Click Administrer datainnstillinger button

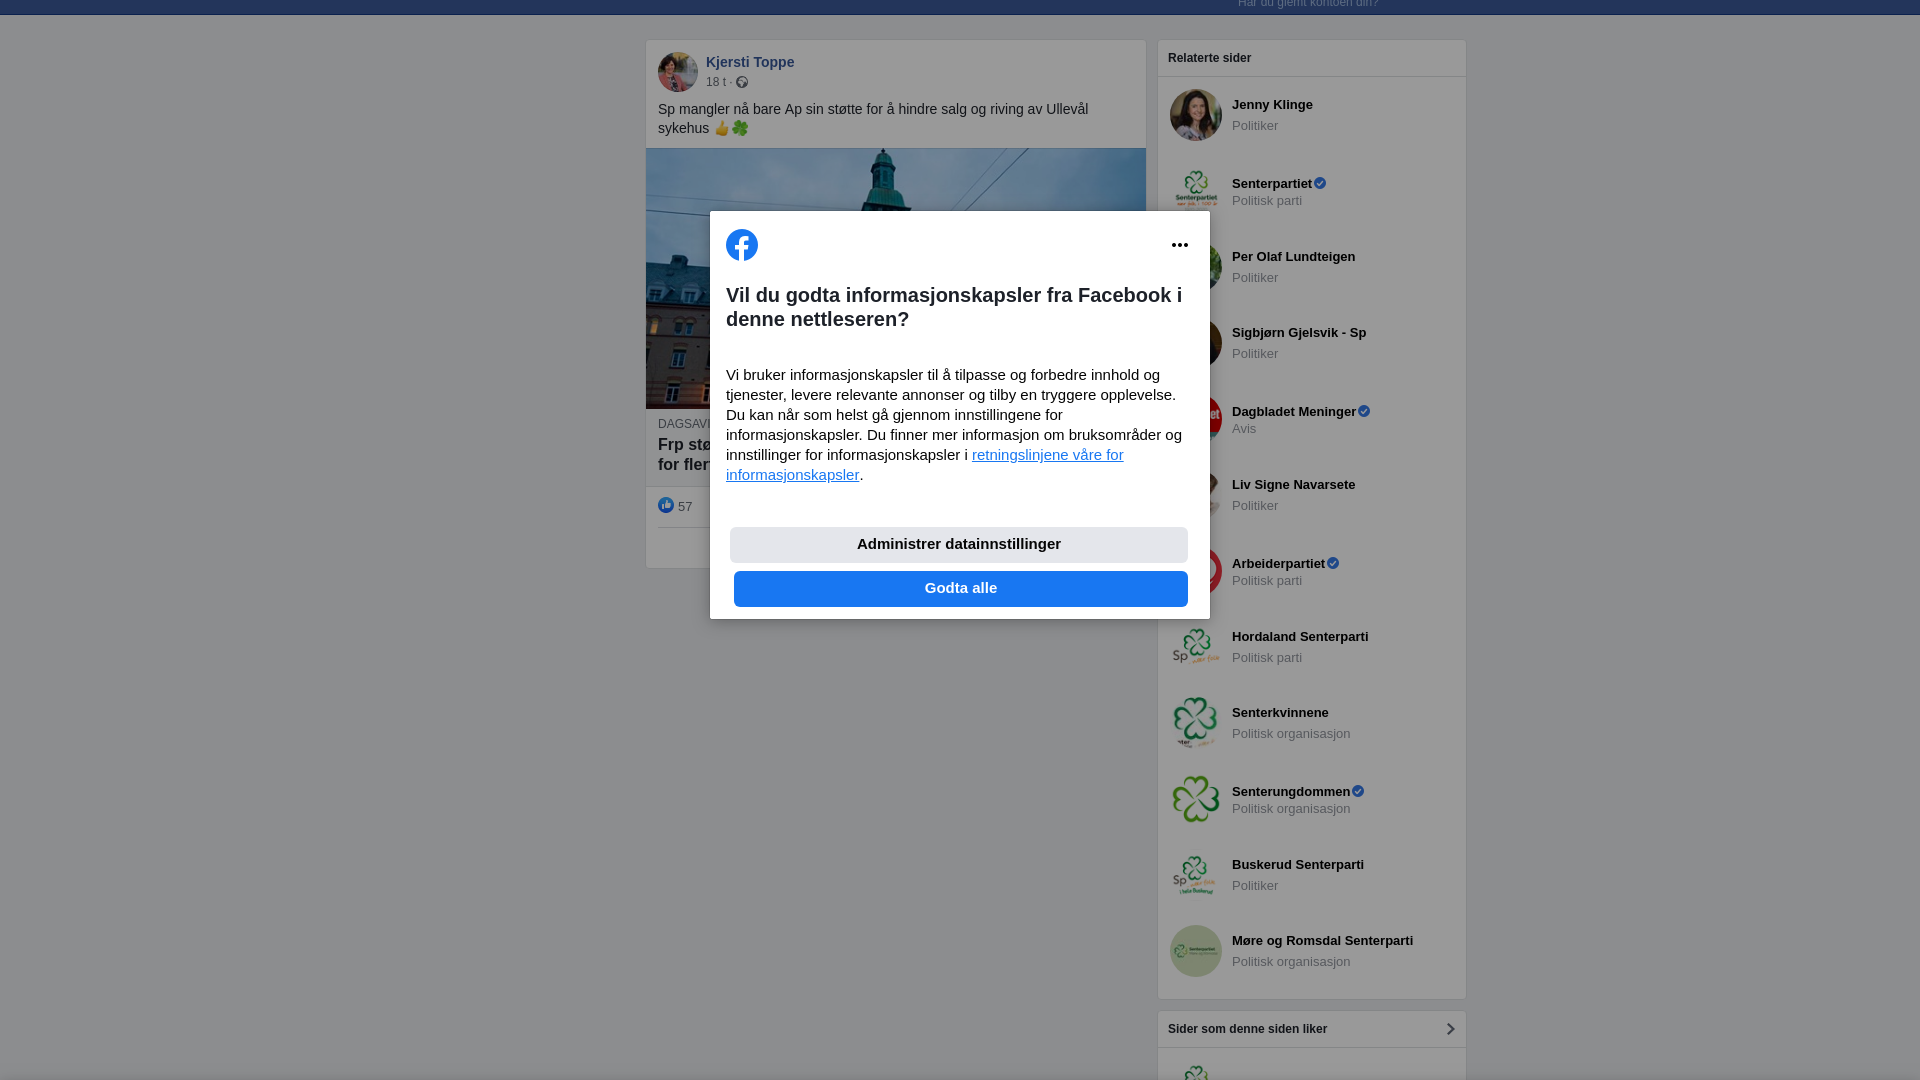pos(959,545)
